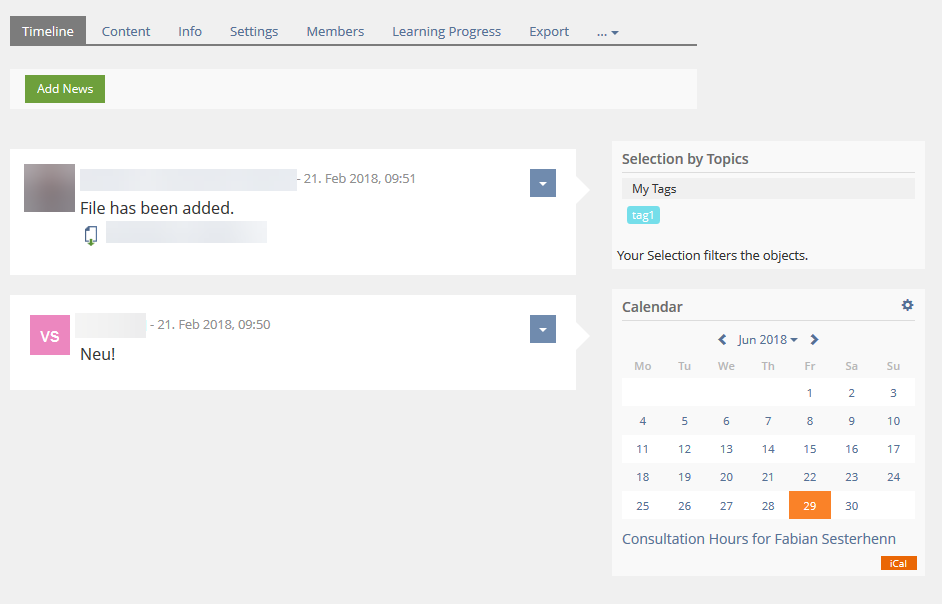This screenshot has width=942, height=604.
Task: Open actions dropdown for file-added post
Action: tap(542, 183)
